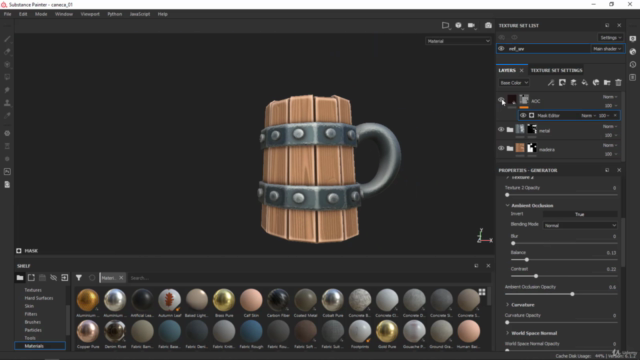Delete the selected layer with trash icon
640x360 pixels.
tap(618, 83)
